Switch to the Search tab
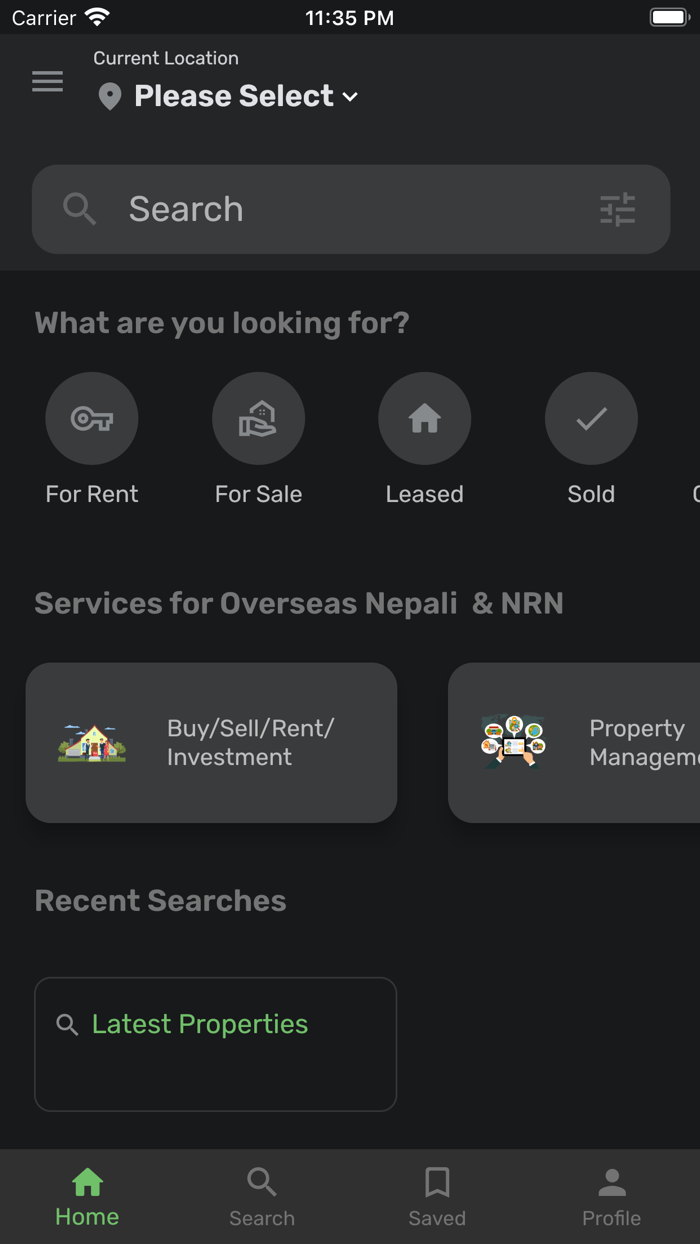The width and height of the screenshot is (700, 1244). [x=262, y=1195]
